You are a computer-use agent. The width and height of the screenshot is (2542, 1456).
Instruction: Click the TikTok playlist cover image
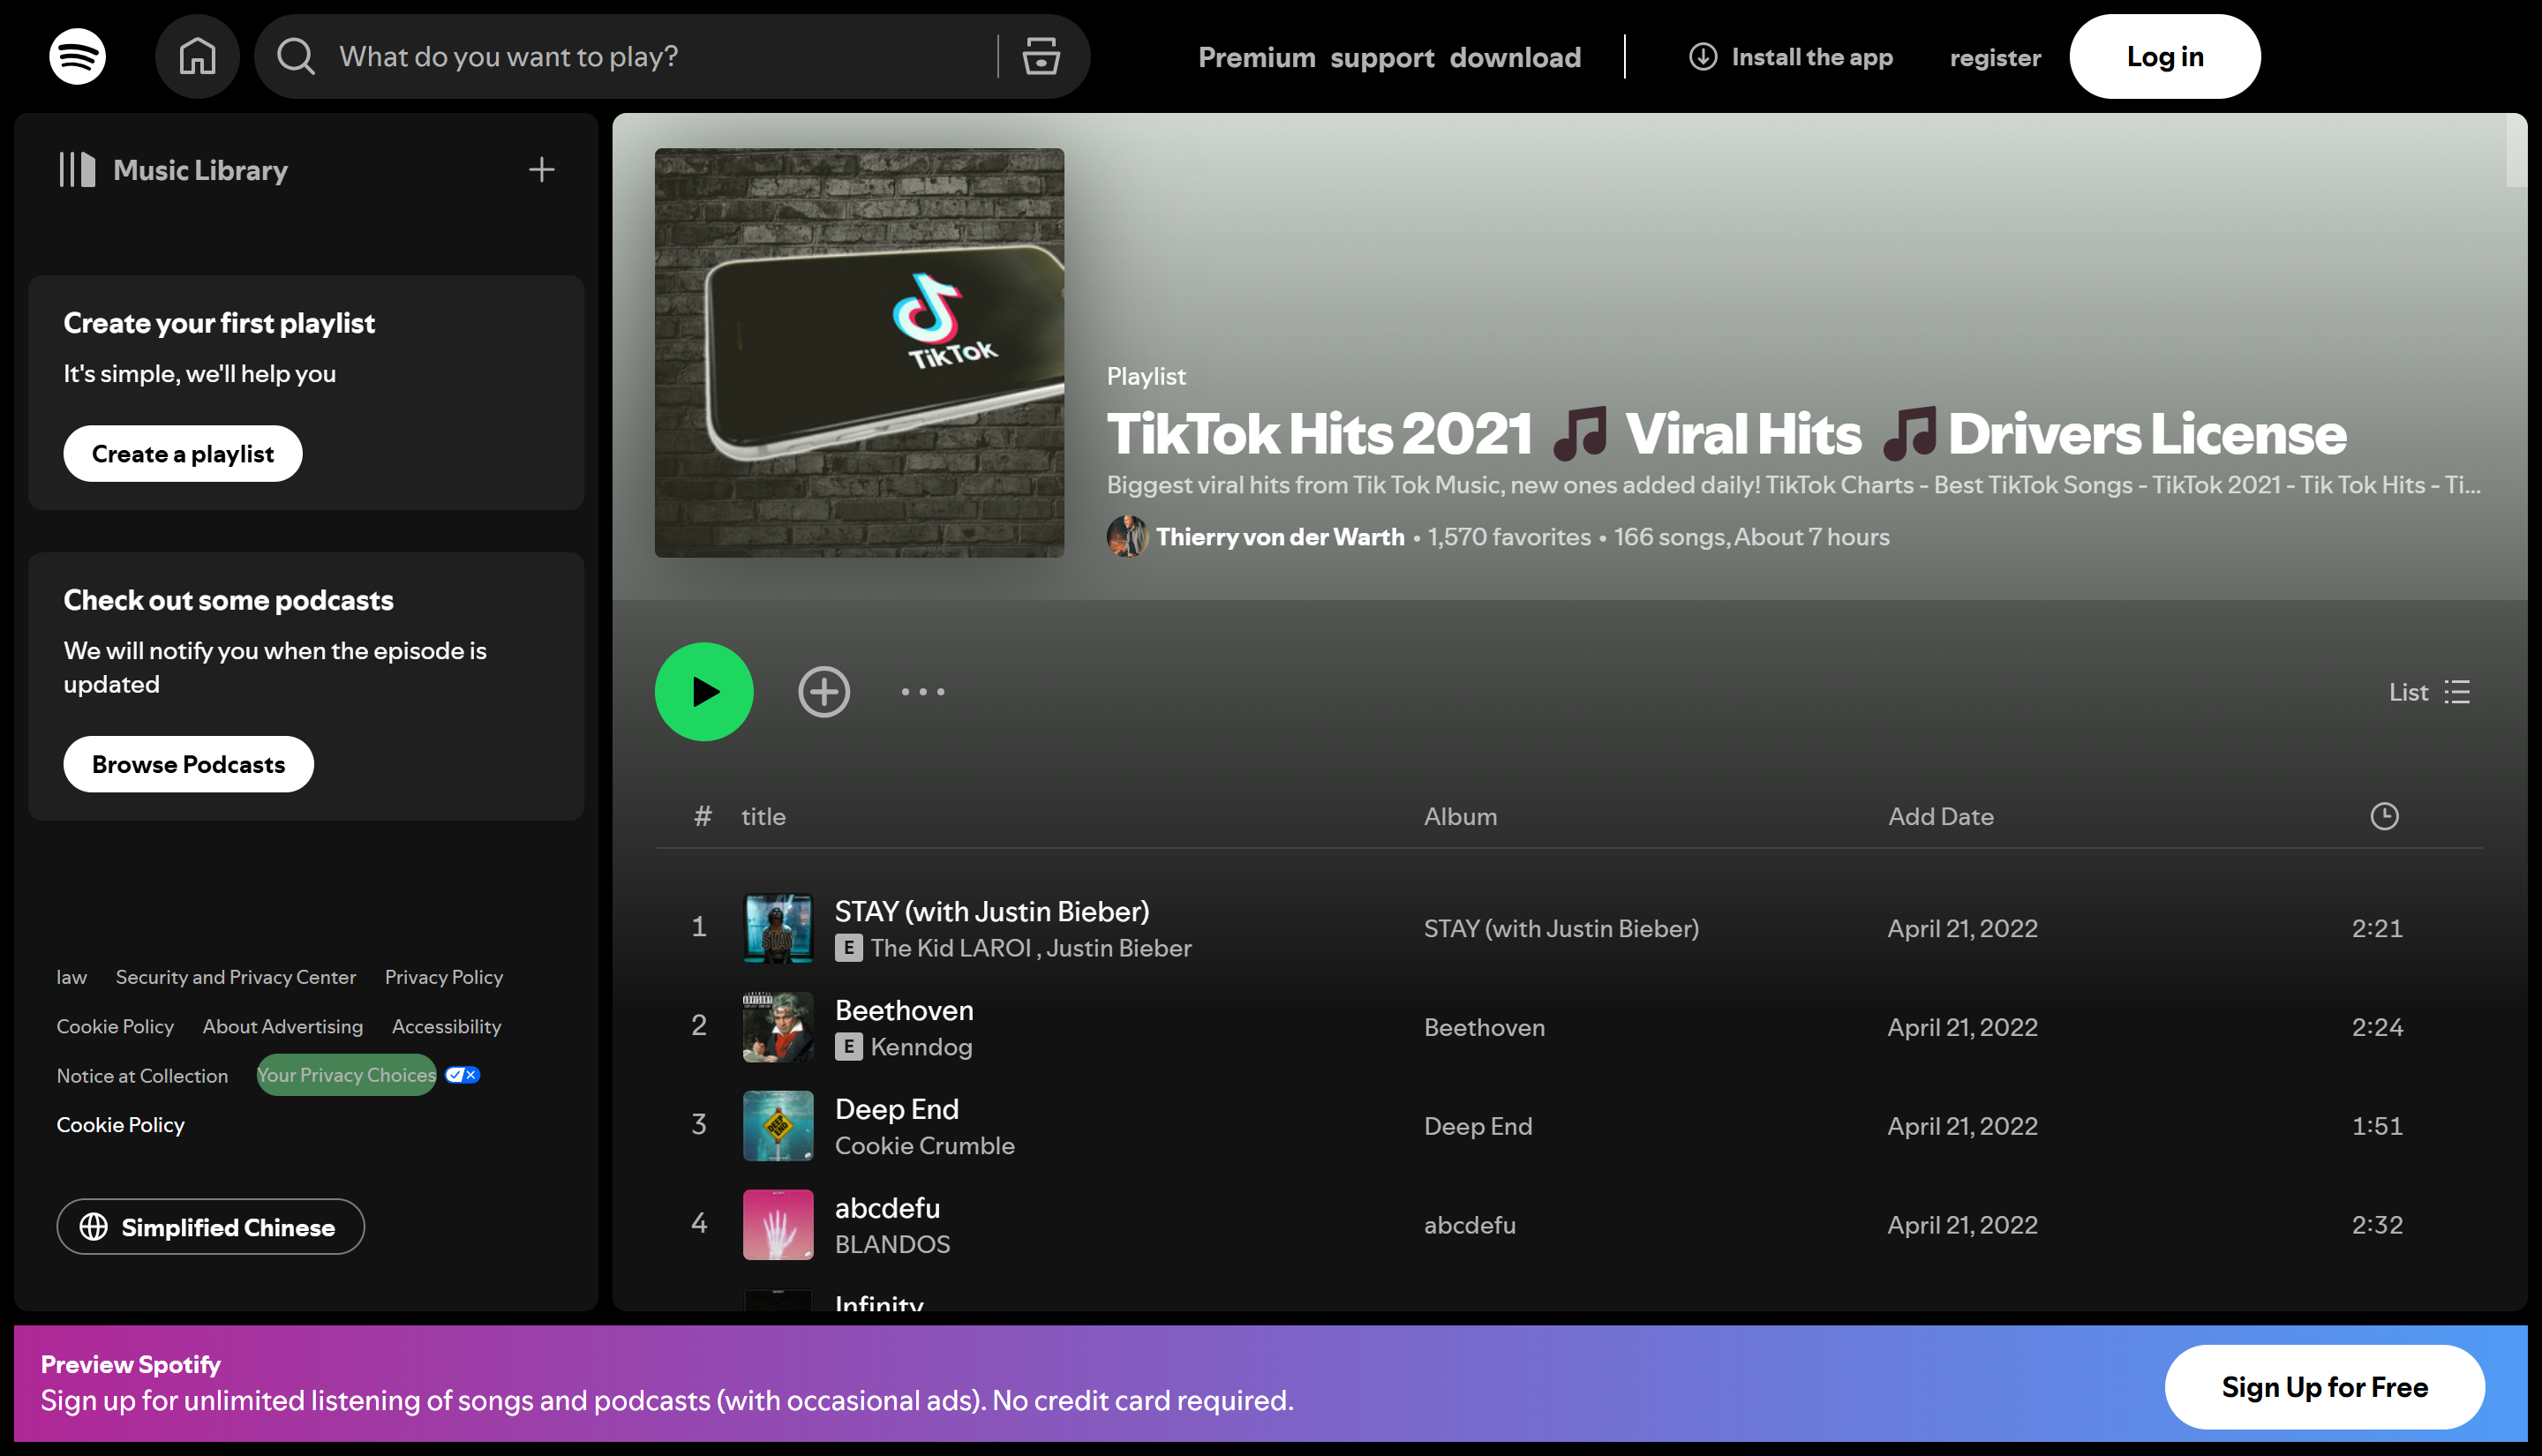tap(859, 353)
